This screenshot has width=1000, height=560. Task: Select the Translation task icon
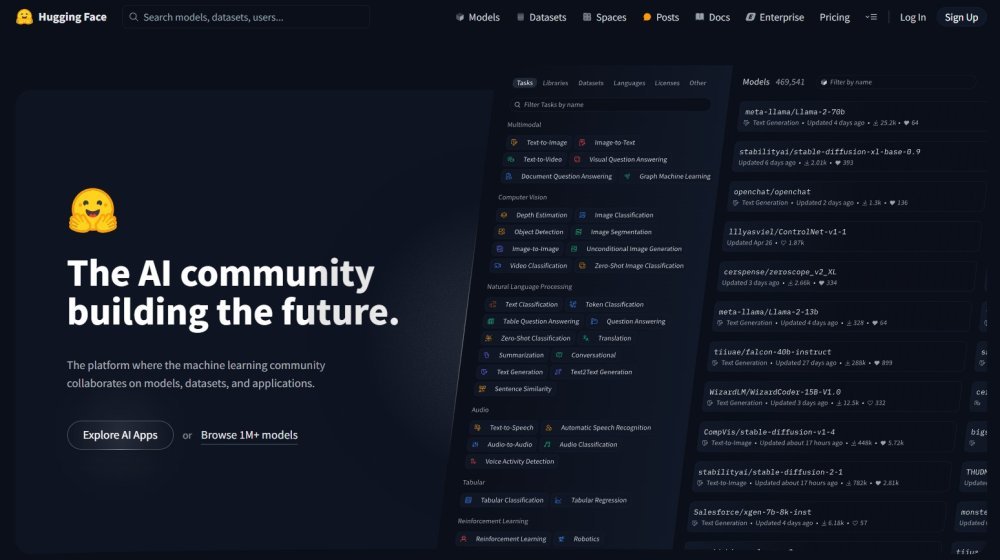[585, 339]
